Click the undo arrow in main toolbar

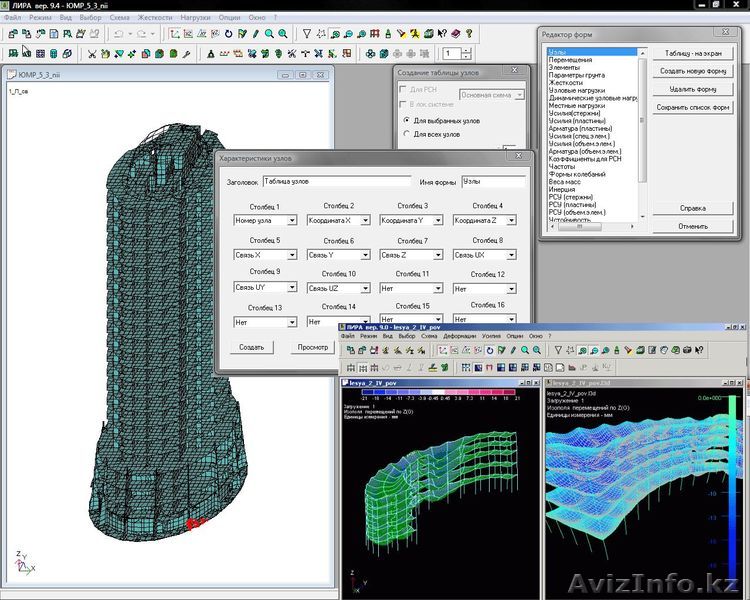tap(118, 34)
